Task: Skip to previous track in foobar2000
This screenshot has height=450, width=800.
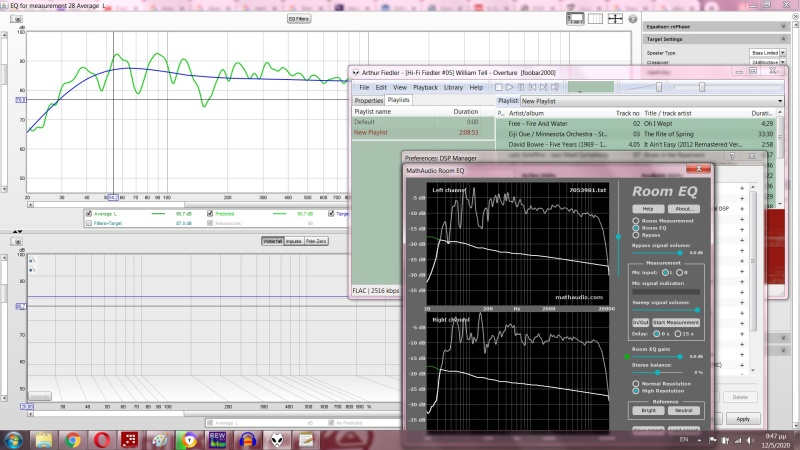Action: (x=532, y=87)
